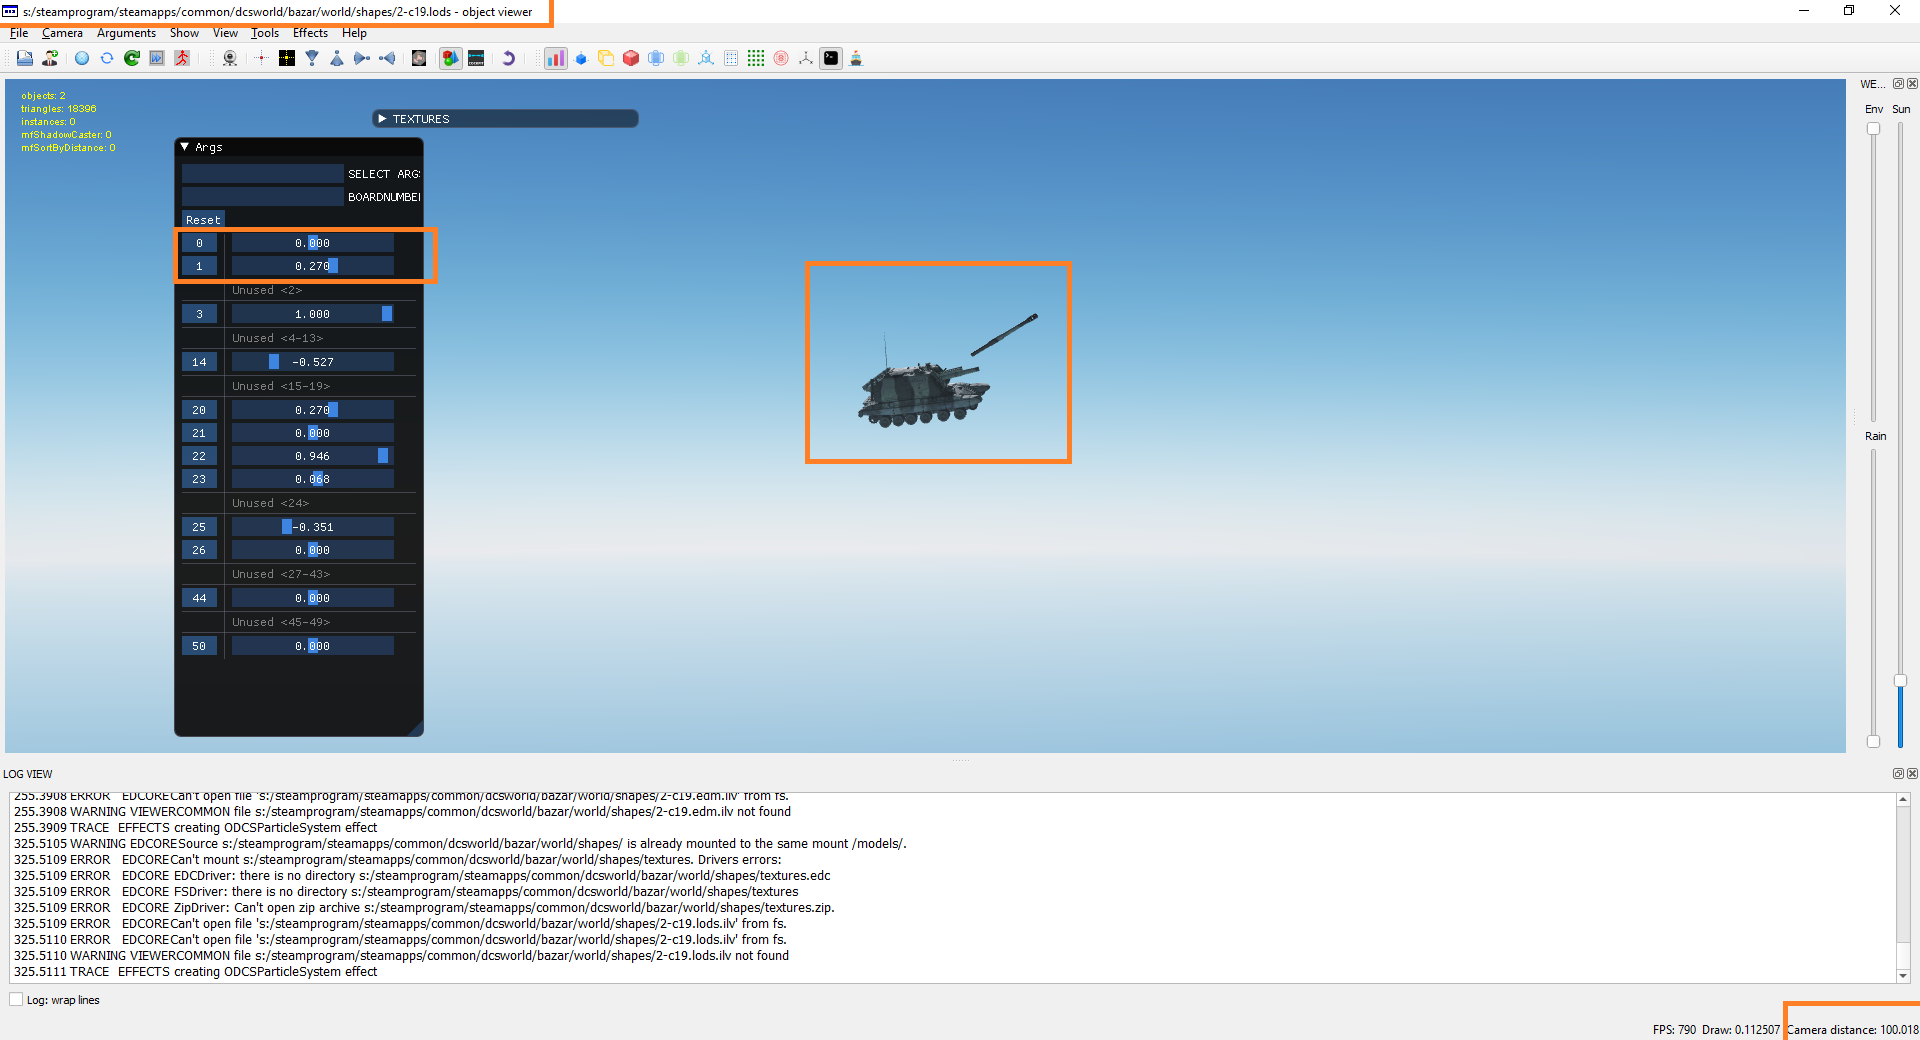Close the weather side panel

pyautogui.click(x=1912, y=84)
